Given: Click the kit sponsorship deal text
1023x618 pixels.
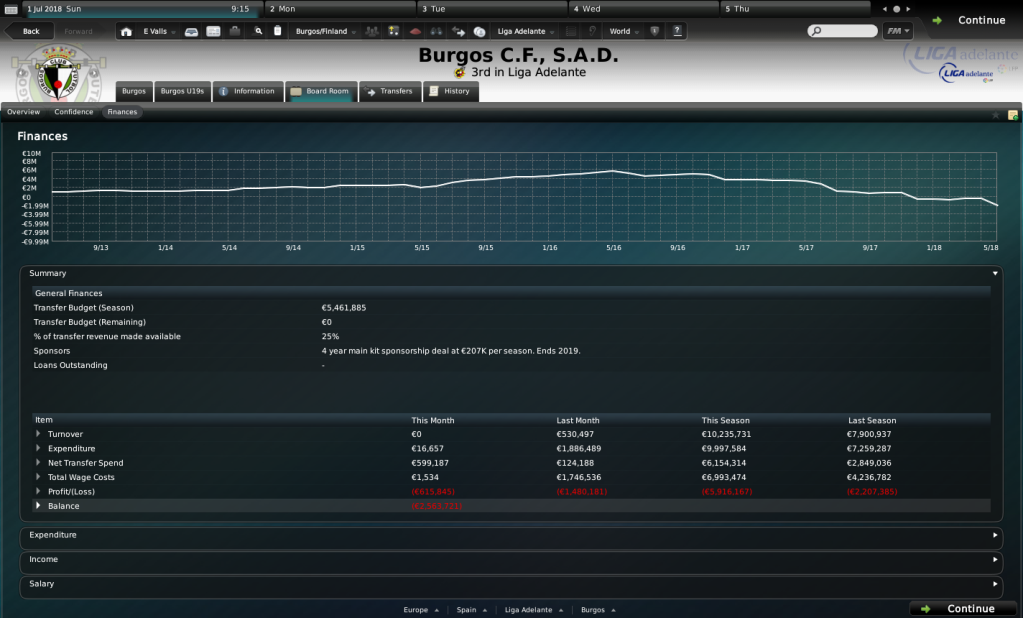Looking at the screenshot, I should pyautogui.click(x=451, y=351).
